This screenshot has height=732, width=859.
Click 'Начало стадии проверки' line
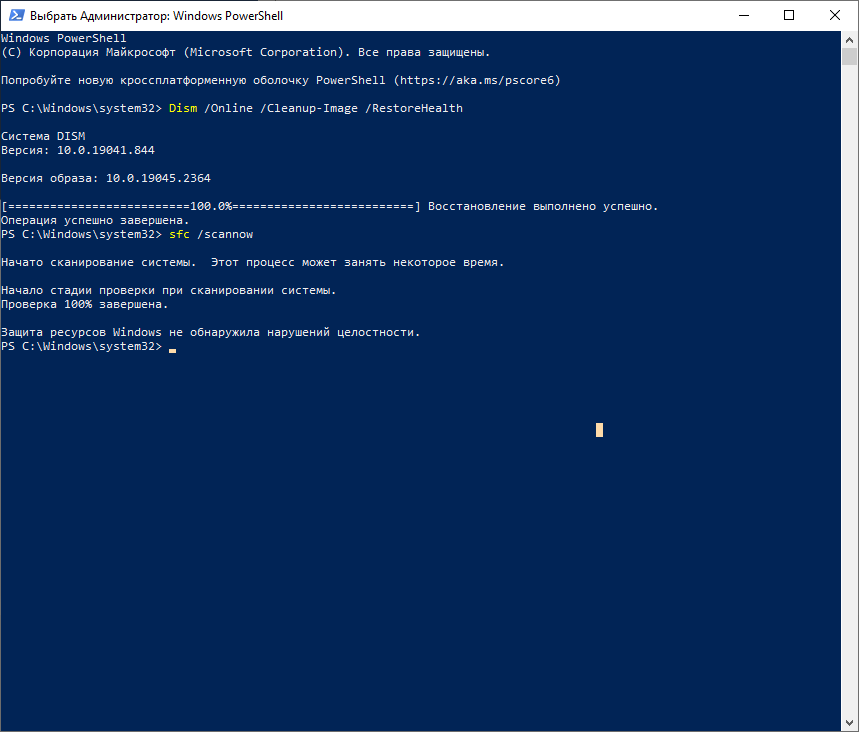[169, 290]
